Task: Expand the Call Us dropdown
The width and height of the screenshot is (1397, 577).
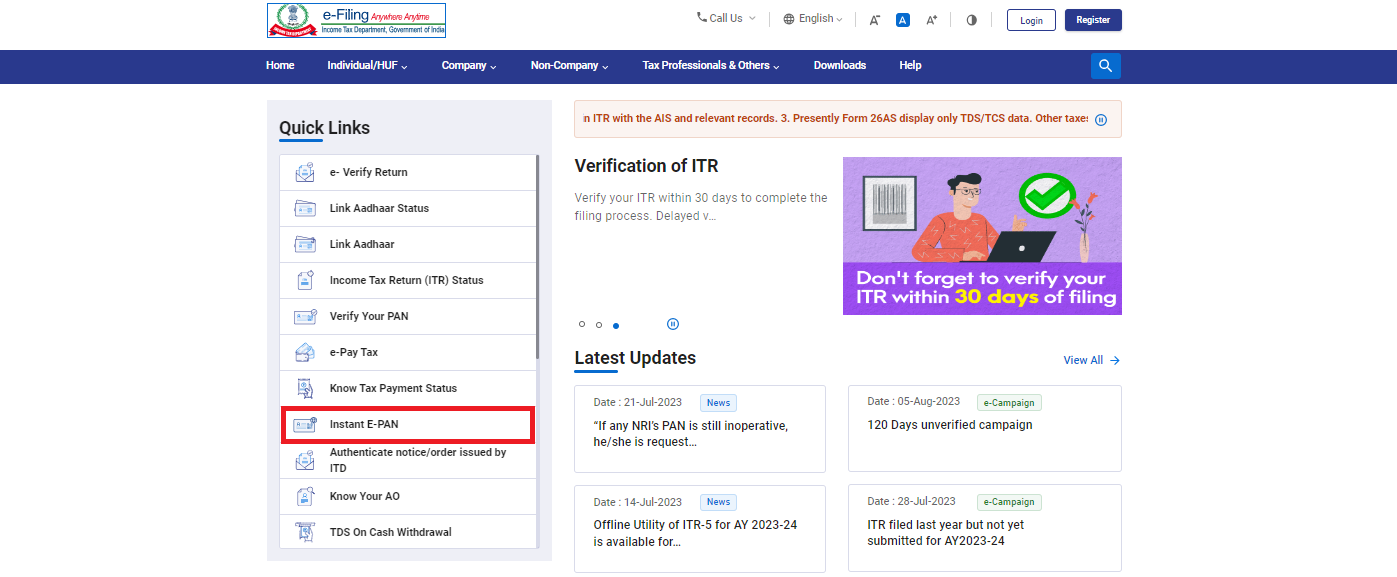Action: (726, 18)
